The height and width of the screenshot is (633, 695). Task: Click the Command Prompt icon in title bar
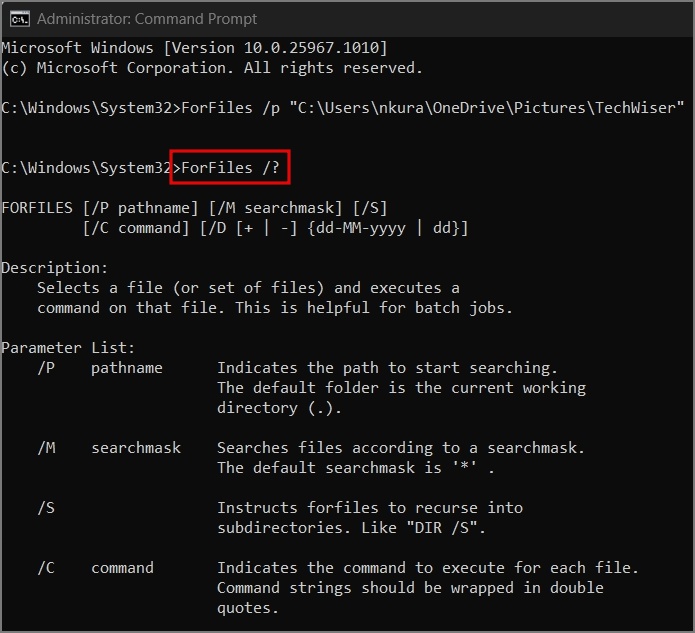(x=17, y=18)
